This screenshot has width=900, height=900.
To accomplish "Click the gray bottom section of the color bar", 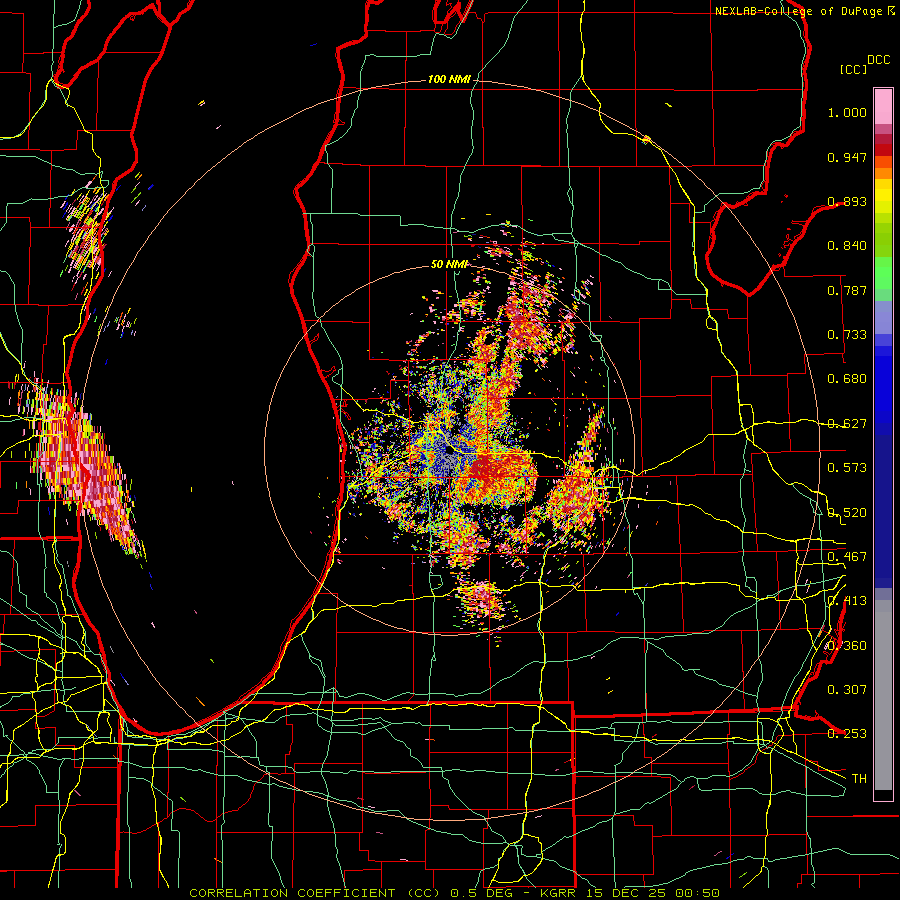I will point(883,695).
